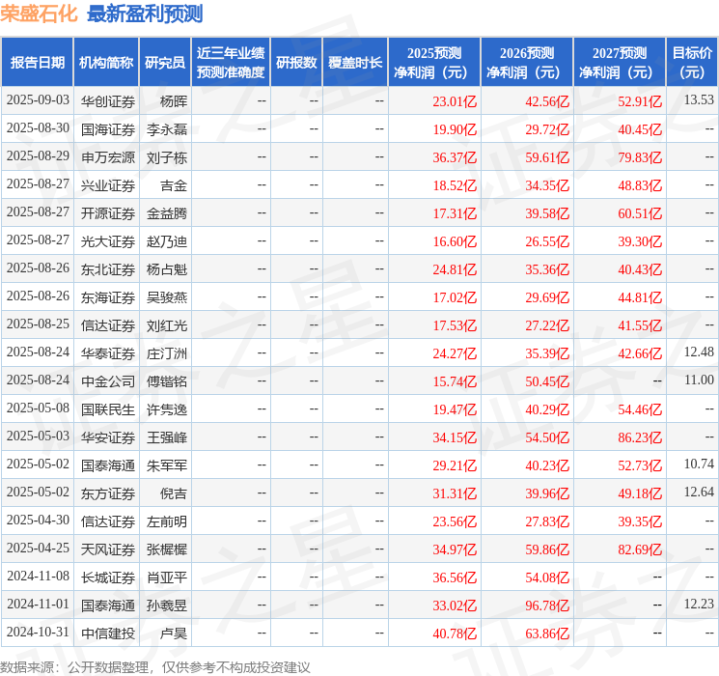Click institution 国海证券
The image size is (719, 676).
(x=108, y=129)
